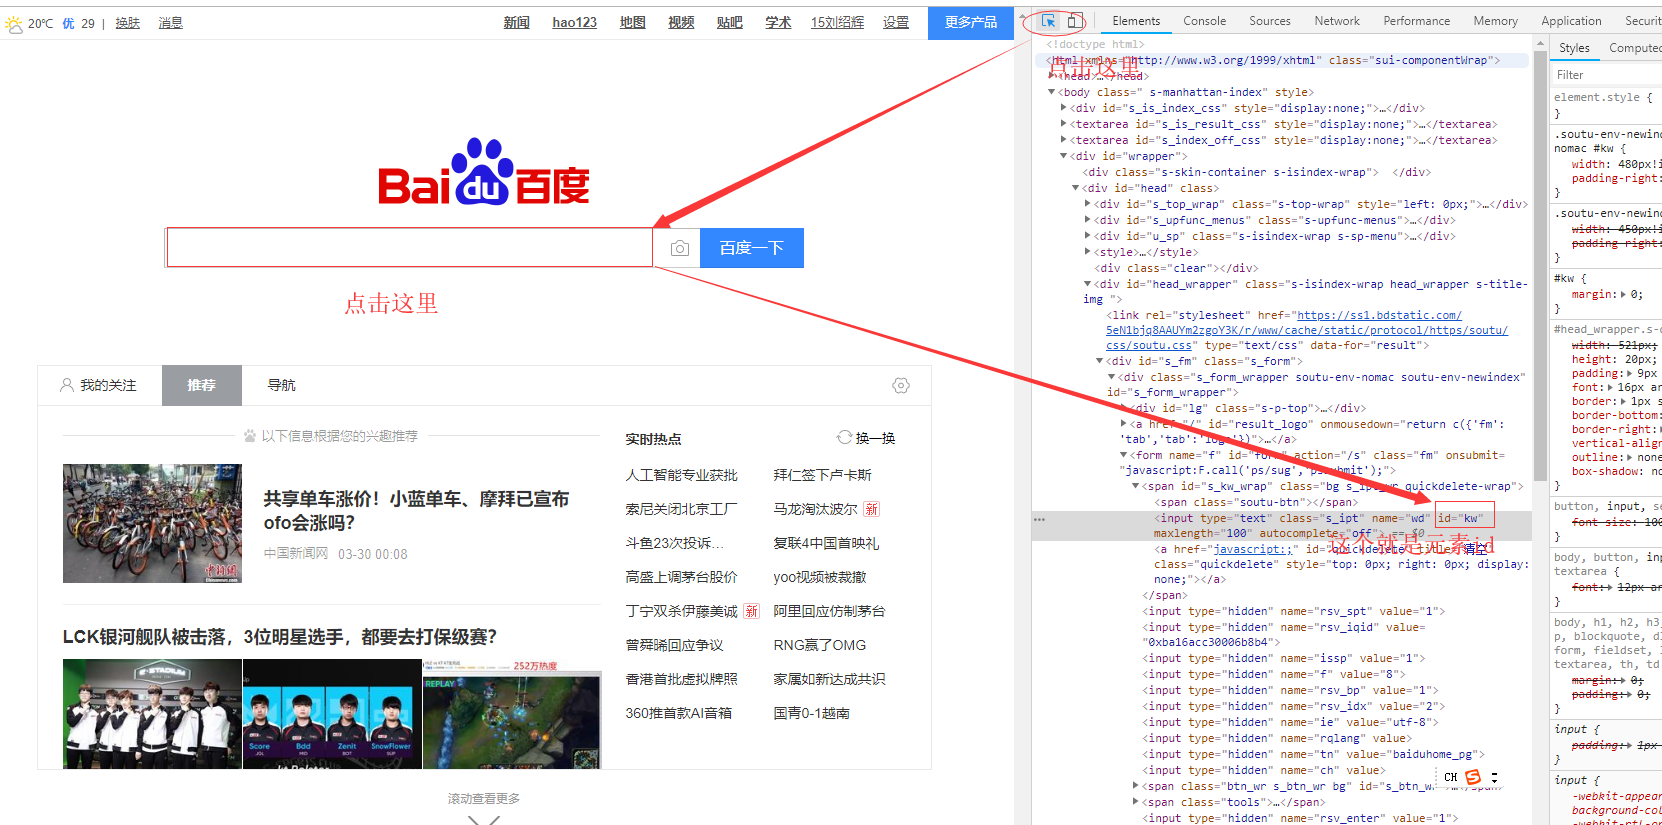Viewport: 1662px width, 825px height.
Task: Open the 地图 link
Action: click(632, 22)
